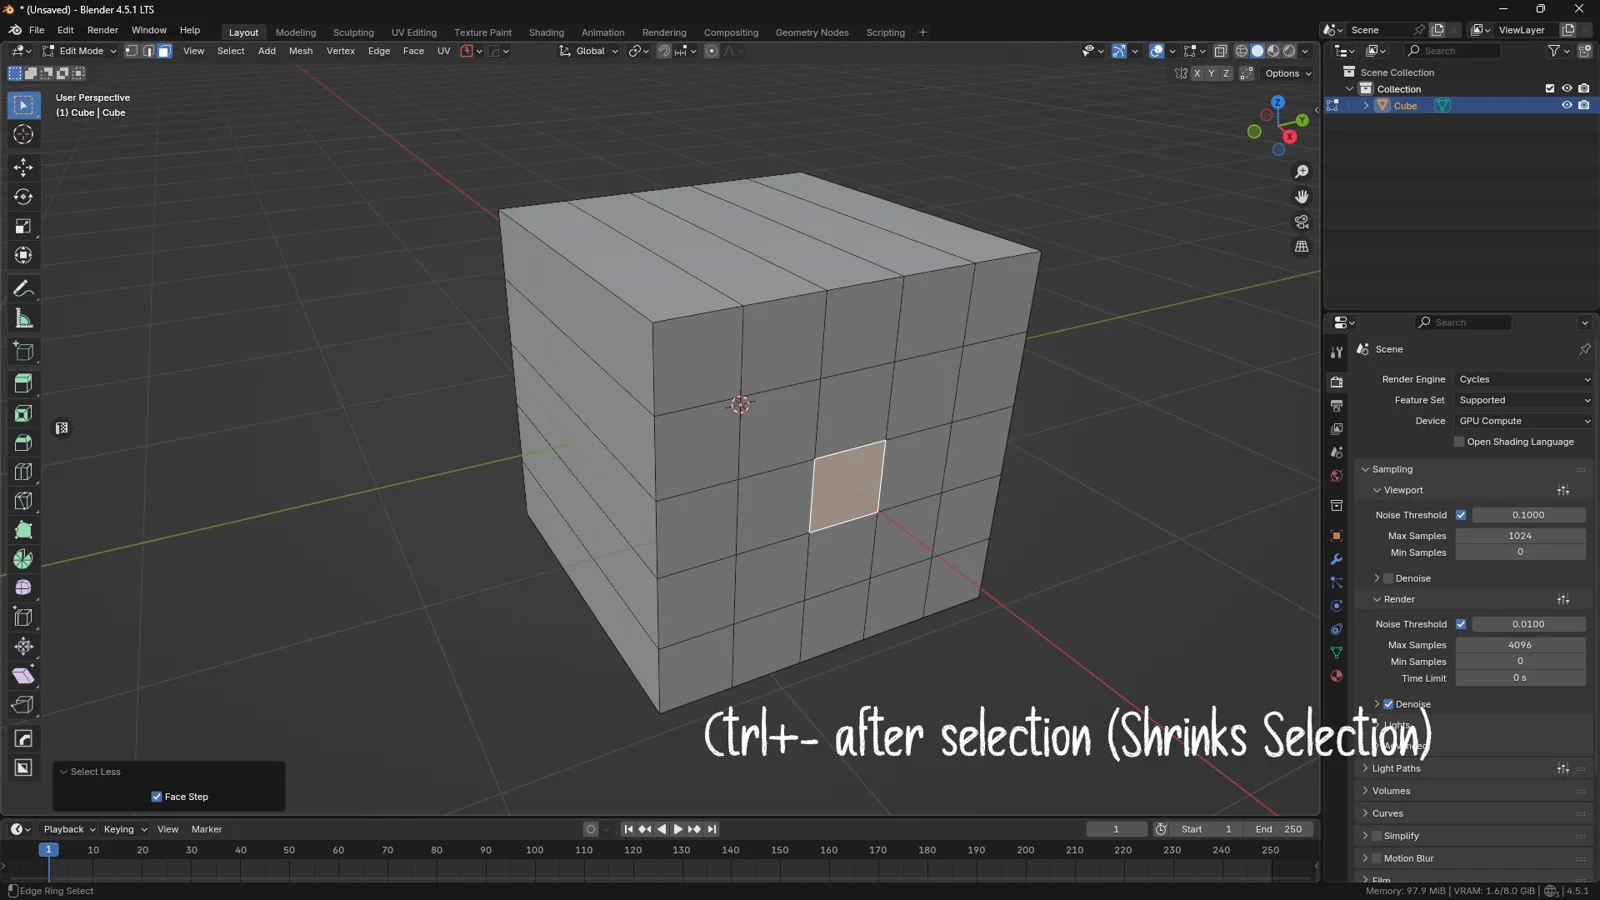The image size is (1600, 900).
Task: Toggle camera view icon
Action: (x=1301, y=222)
